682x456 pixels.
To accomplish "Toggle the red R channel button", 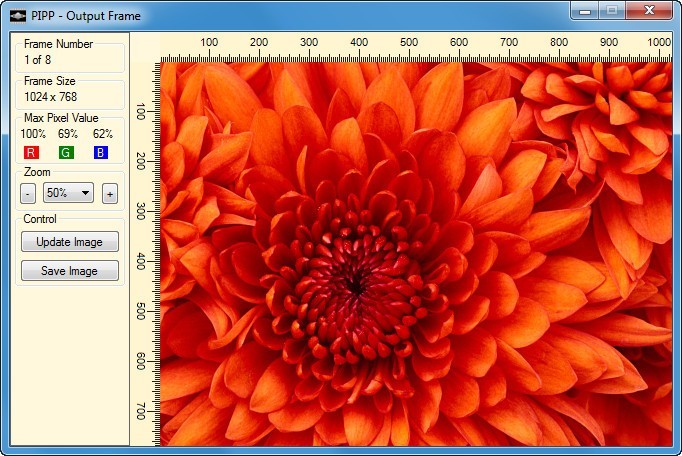I will tap(31, 152).
